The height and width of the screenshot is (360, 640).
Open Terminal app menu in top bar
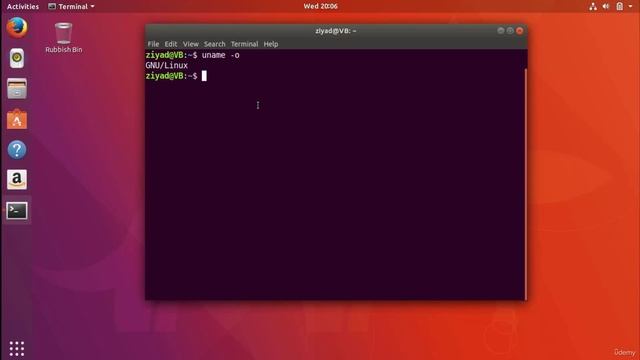tap(71, 7)
